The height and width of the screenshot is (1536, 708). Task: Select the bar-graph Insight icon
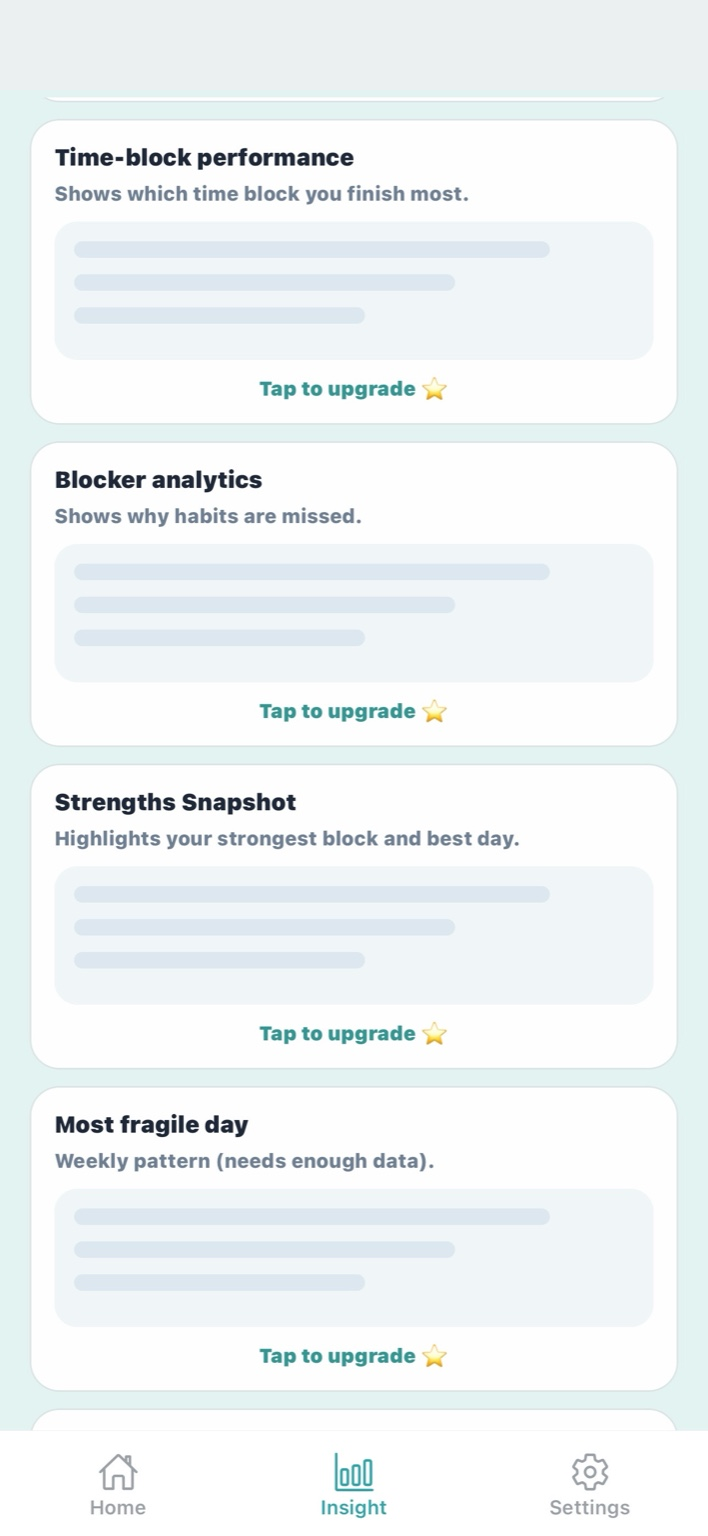pyautogui.click(x=353, y=1472)
